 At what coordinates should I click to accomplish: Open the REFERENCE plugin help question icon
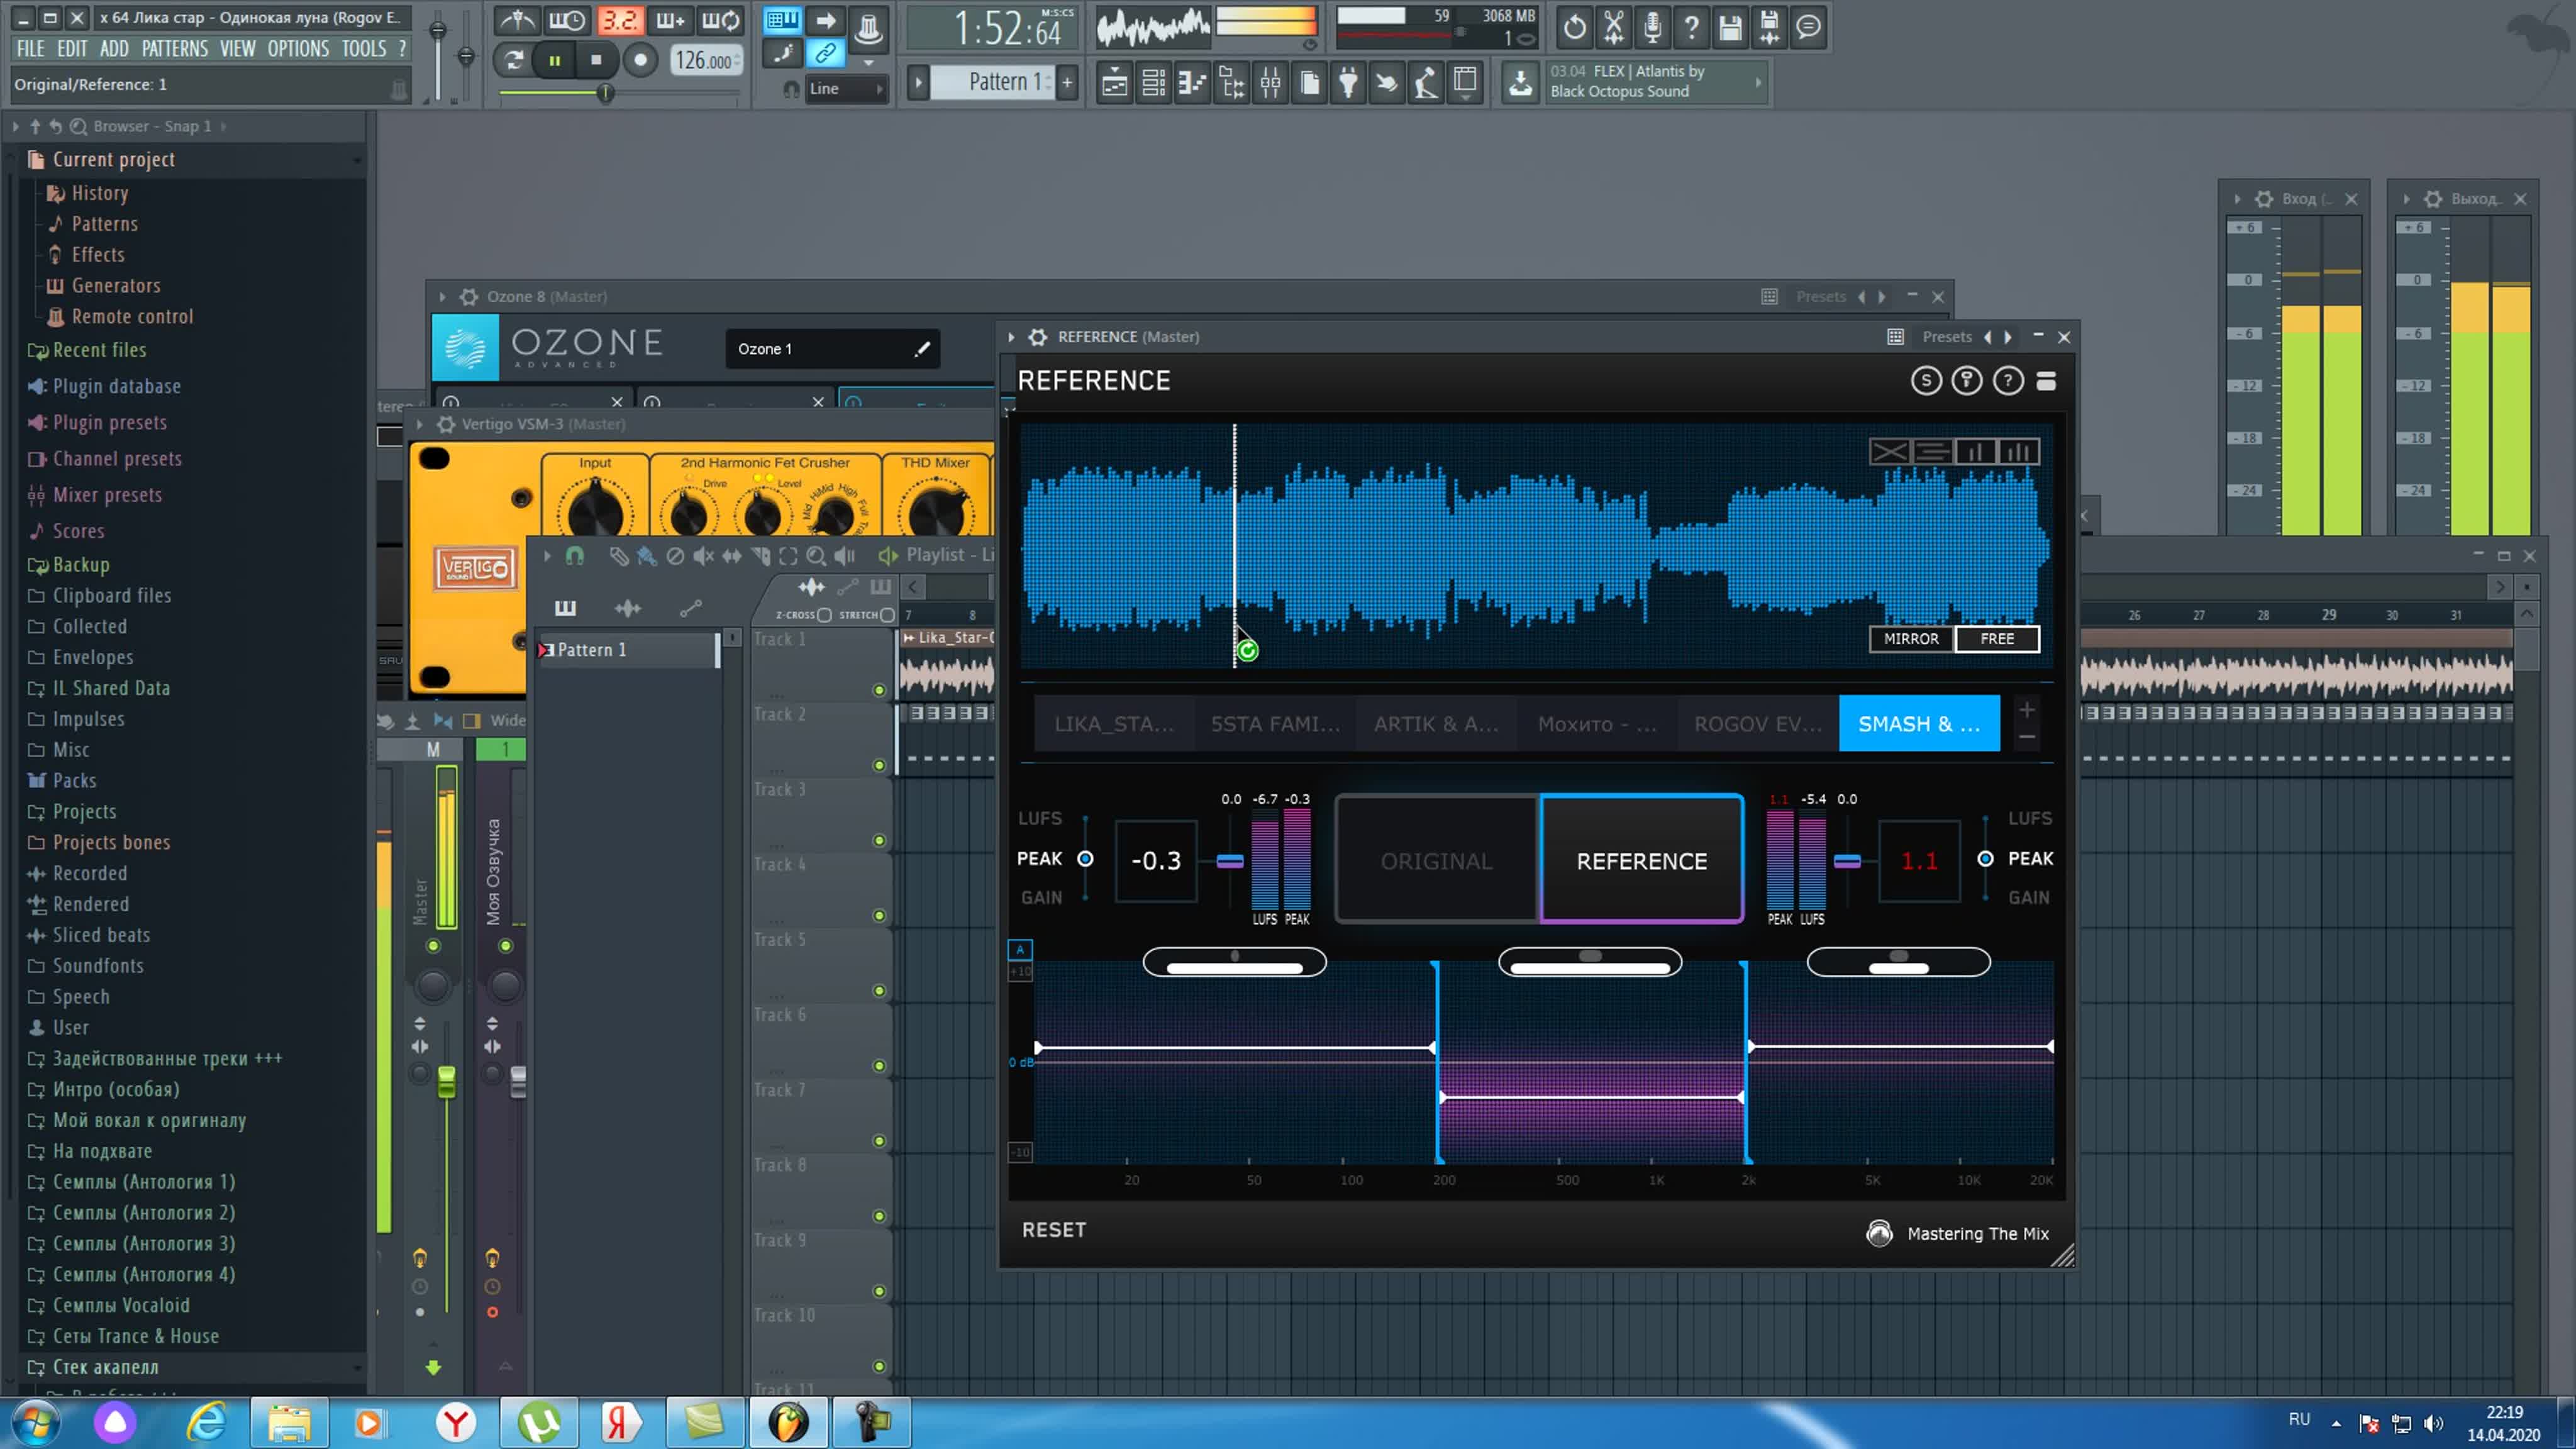coord(2008,381)
